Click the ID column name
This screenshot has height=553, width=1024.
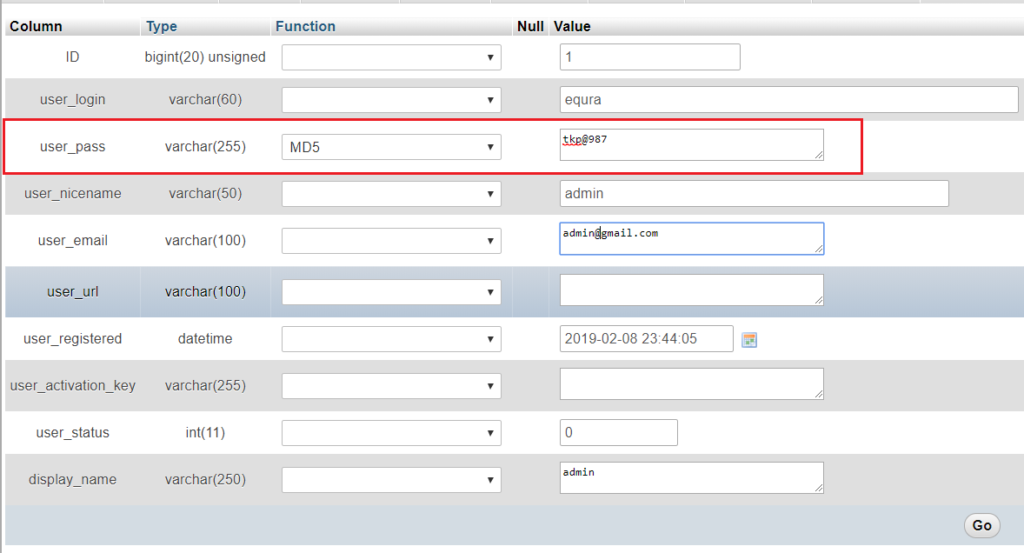point(72,57)
